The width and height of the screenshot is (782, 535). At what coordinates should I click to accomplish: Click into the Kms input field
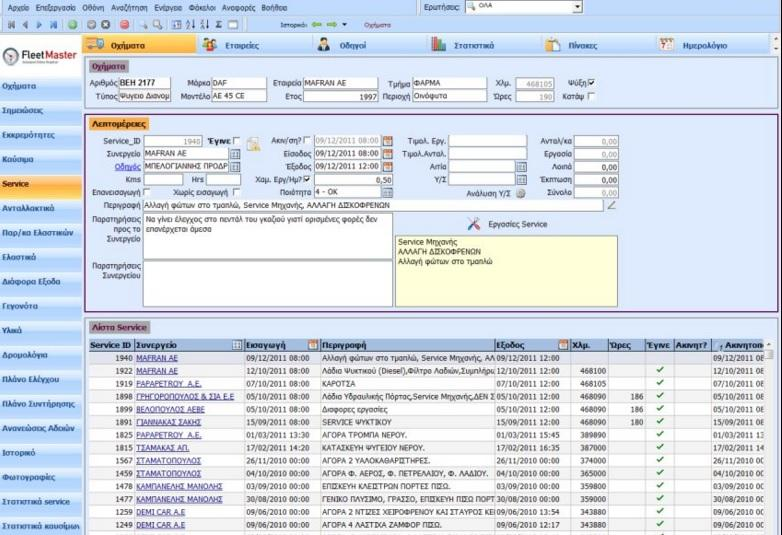point(163,179)
